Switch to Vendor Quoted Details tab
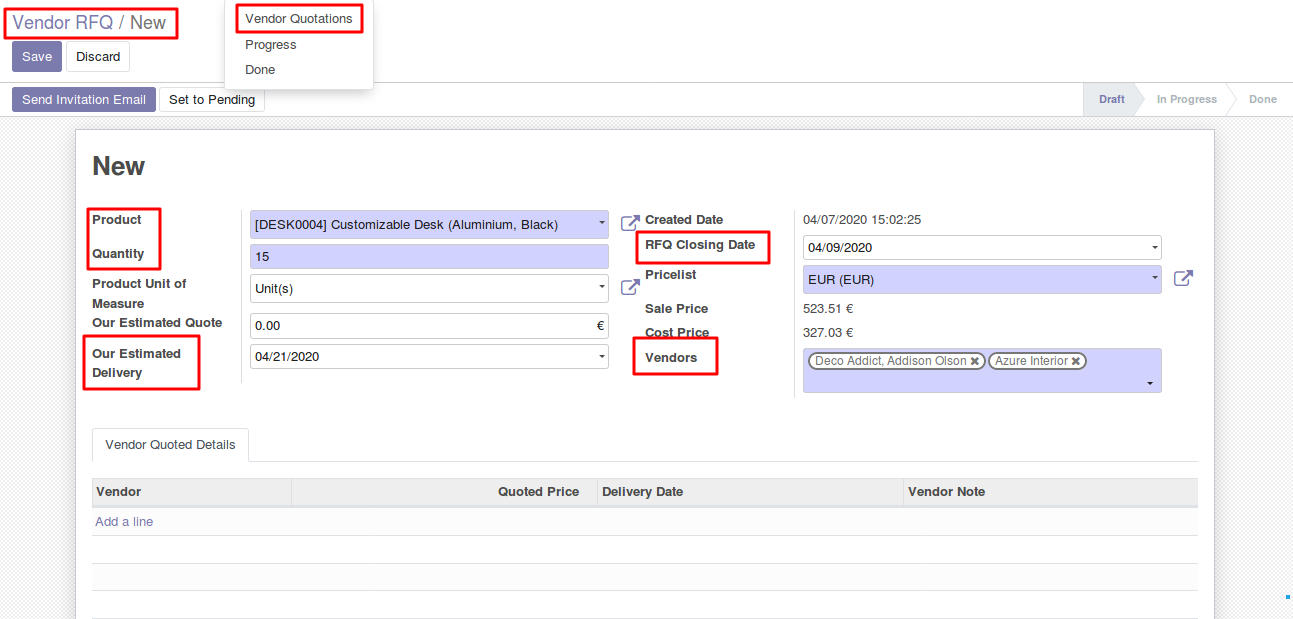 coord(170,445)
